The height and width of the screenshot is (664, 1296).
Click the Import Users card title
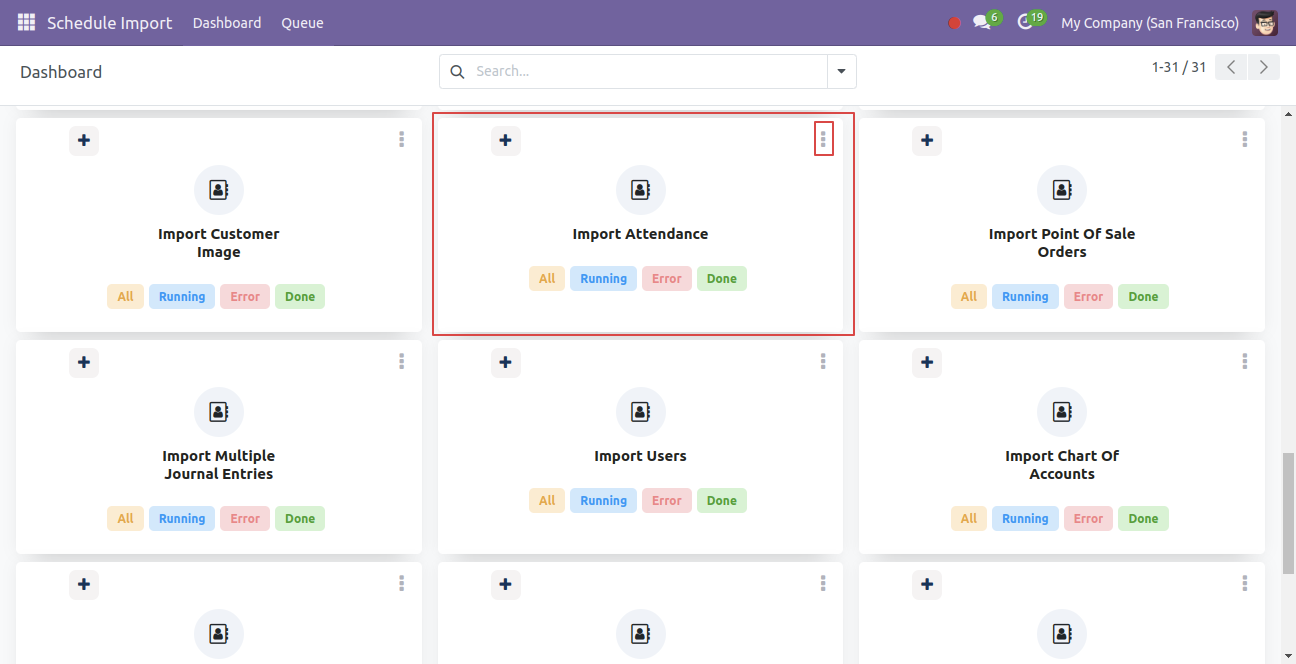640,456
